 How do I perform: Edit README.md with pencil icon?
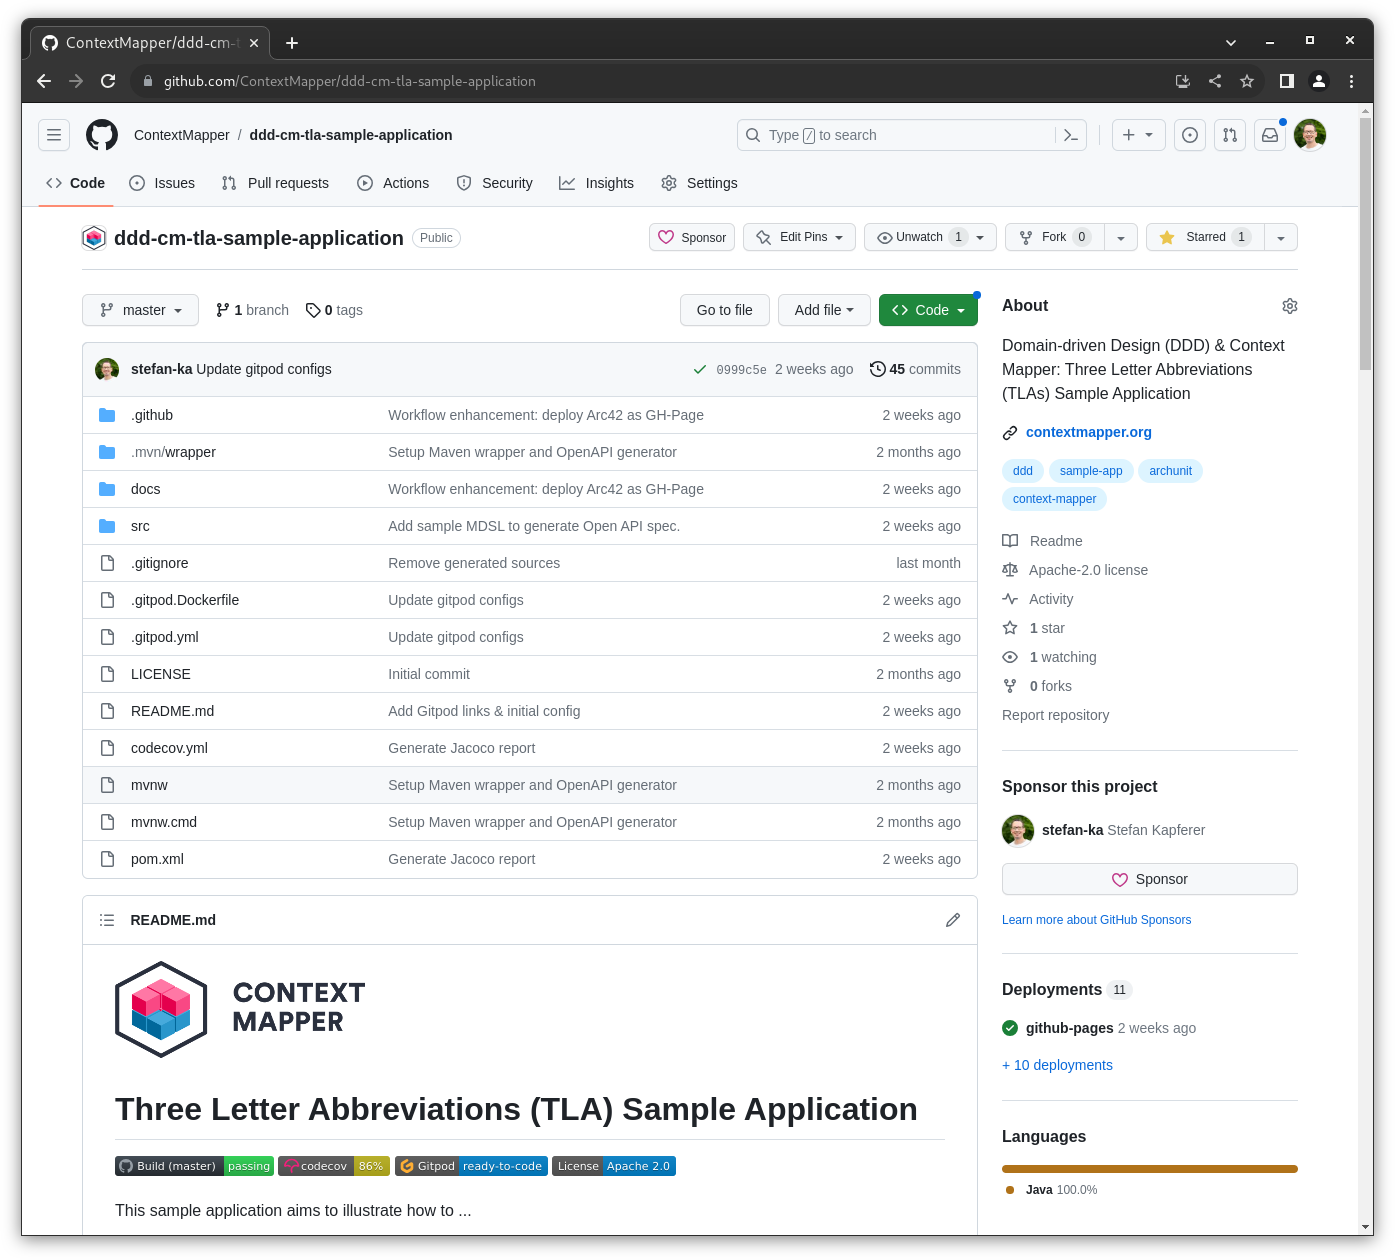coord(953,920)
